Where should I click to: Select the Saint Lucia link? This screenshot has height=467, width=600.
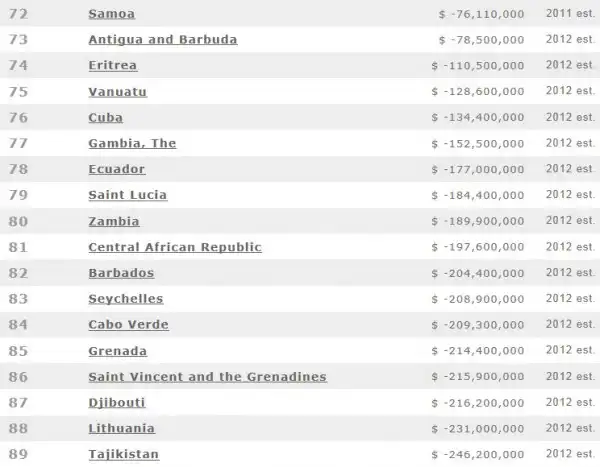click(127, 195)
